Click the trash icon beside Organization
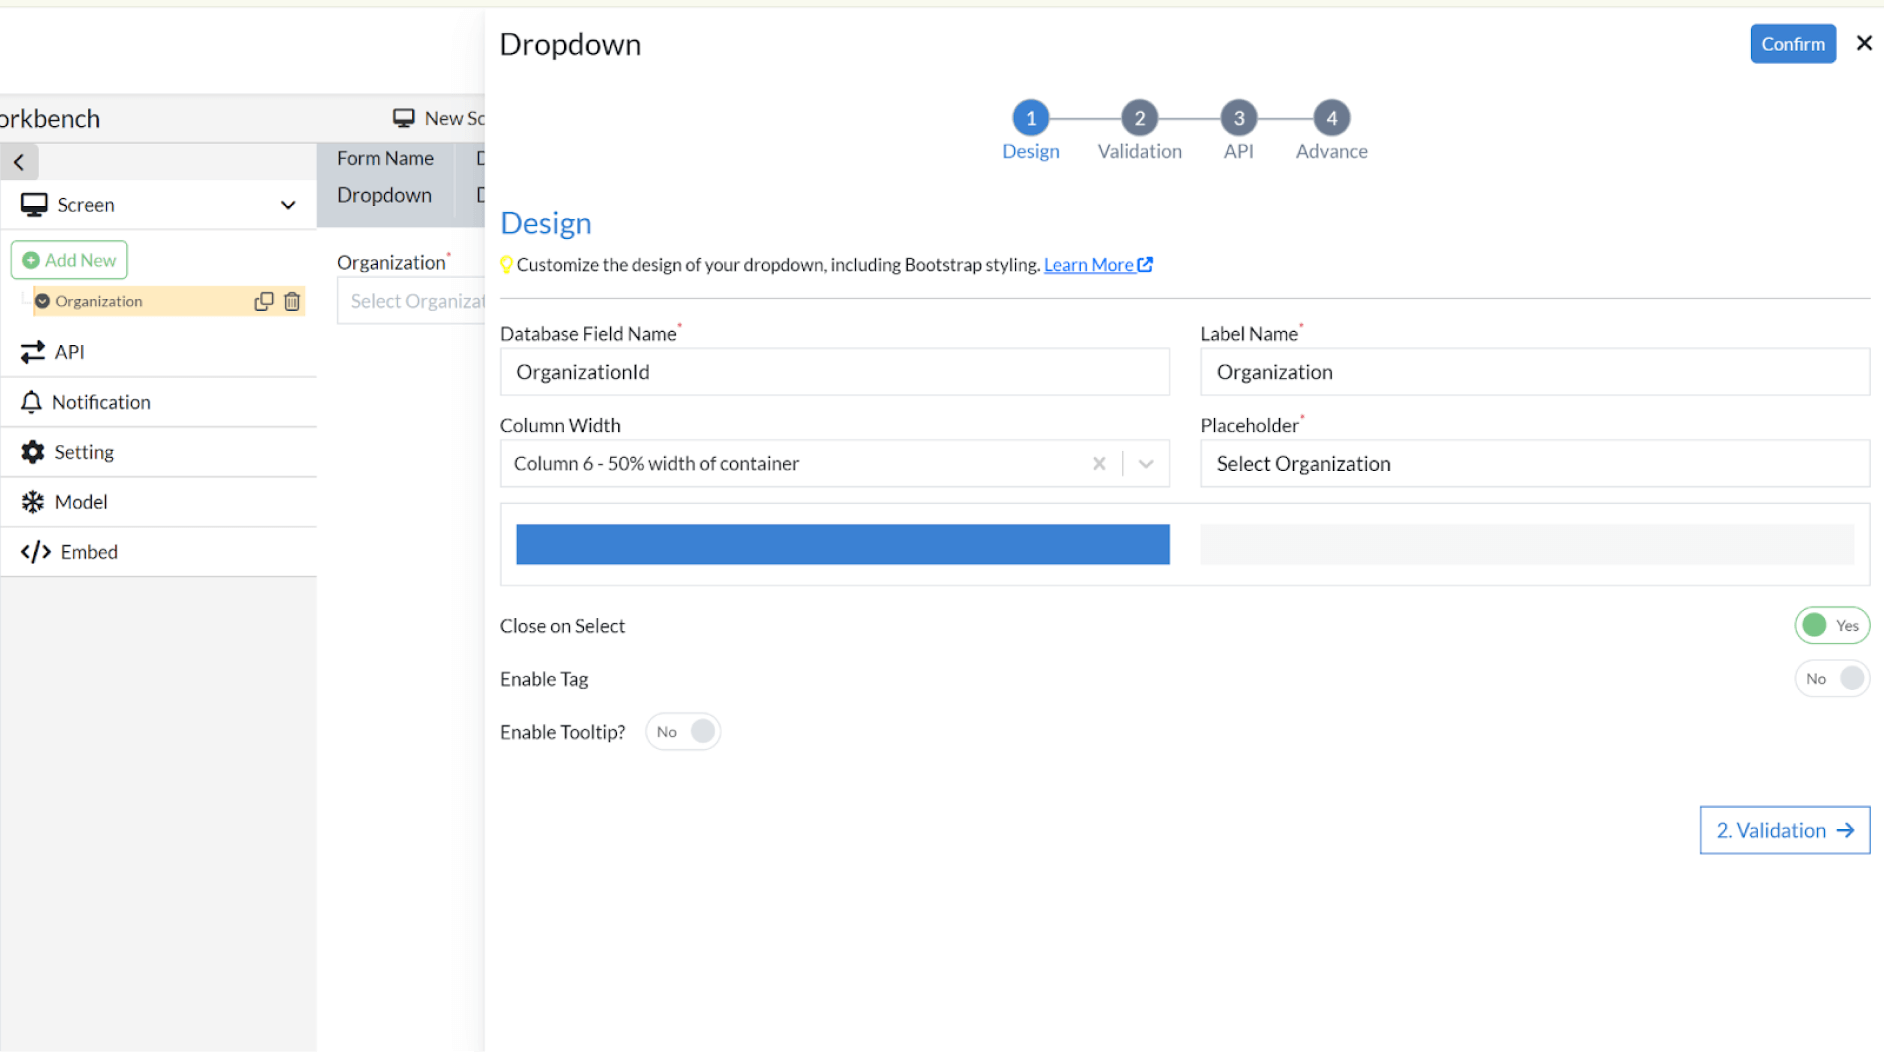This screenshot has width=1884, height=1052. [x=292, y=301]
